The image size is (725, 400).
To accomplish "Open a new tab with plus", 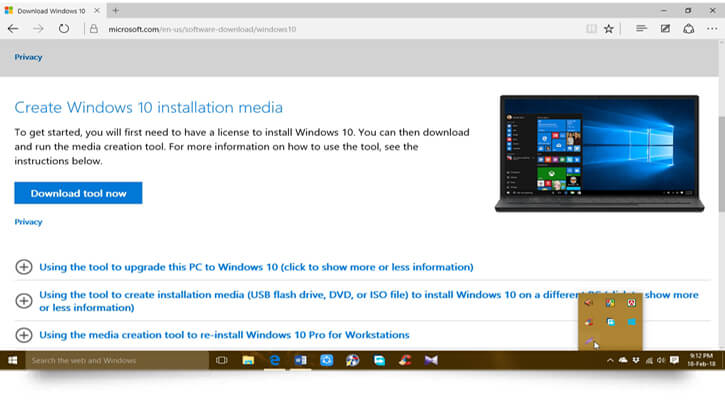I will click(116, 10).
